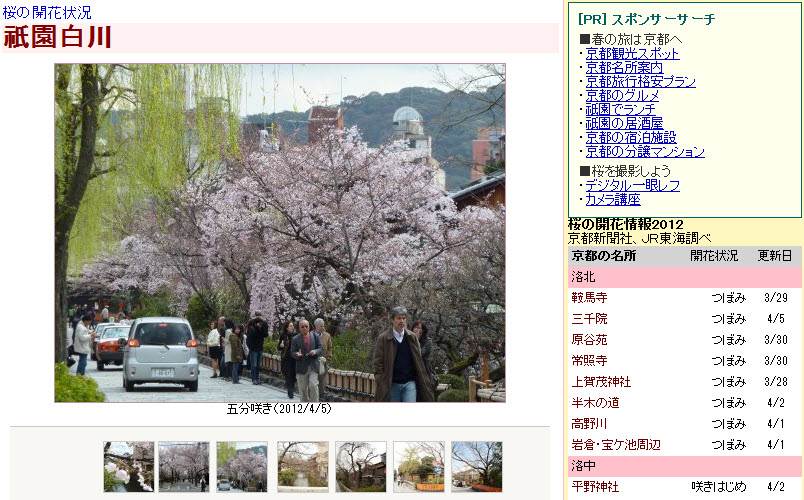Select the 上賀茂神社 entry

click(601, 382)
